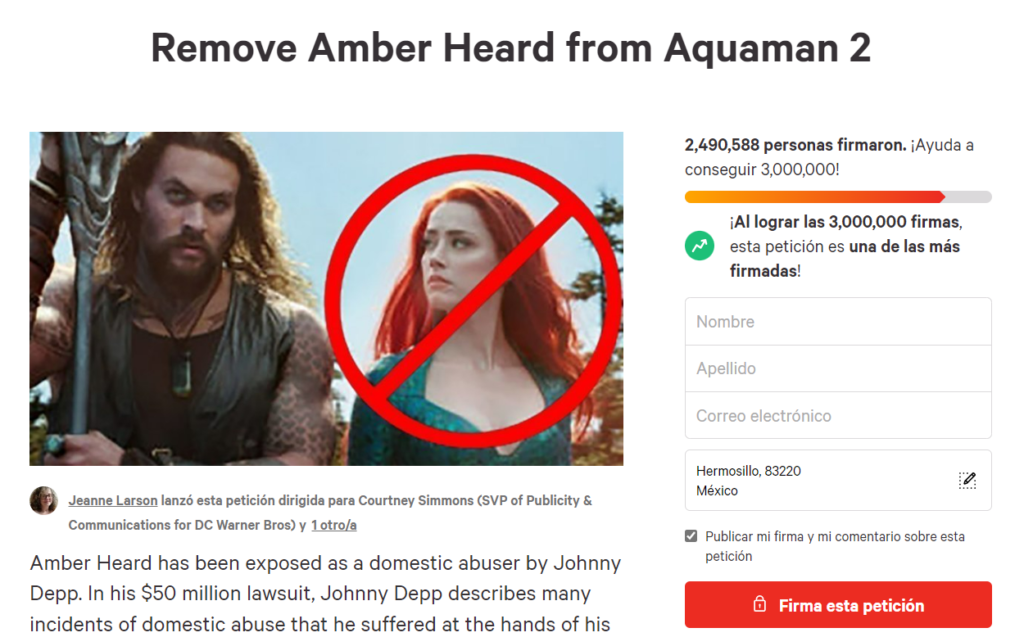Click the "1 otro/a" recipients link
1024x637 pixels.
334,525
